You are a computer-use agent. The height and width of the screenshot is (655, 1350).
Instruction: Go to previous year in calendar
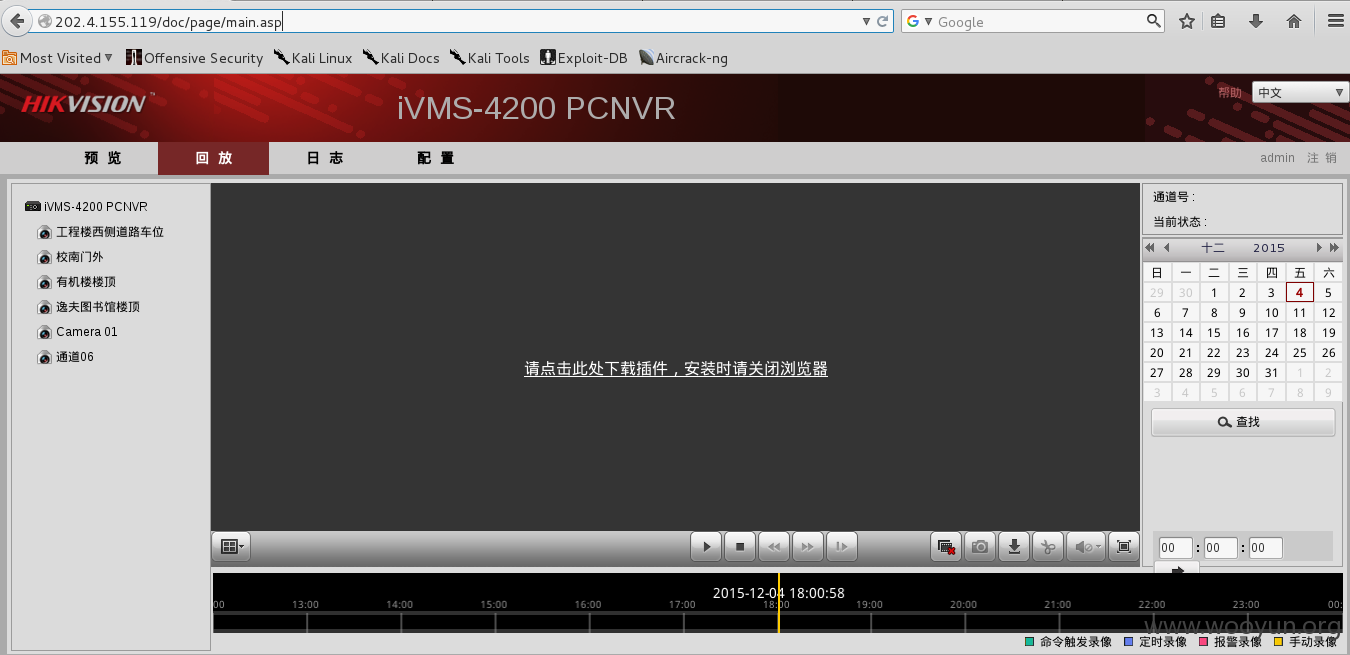pos(1150,248)
